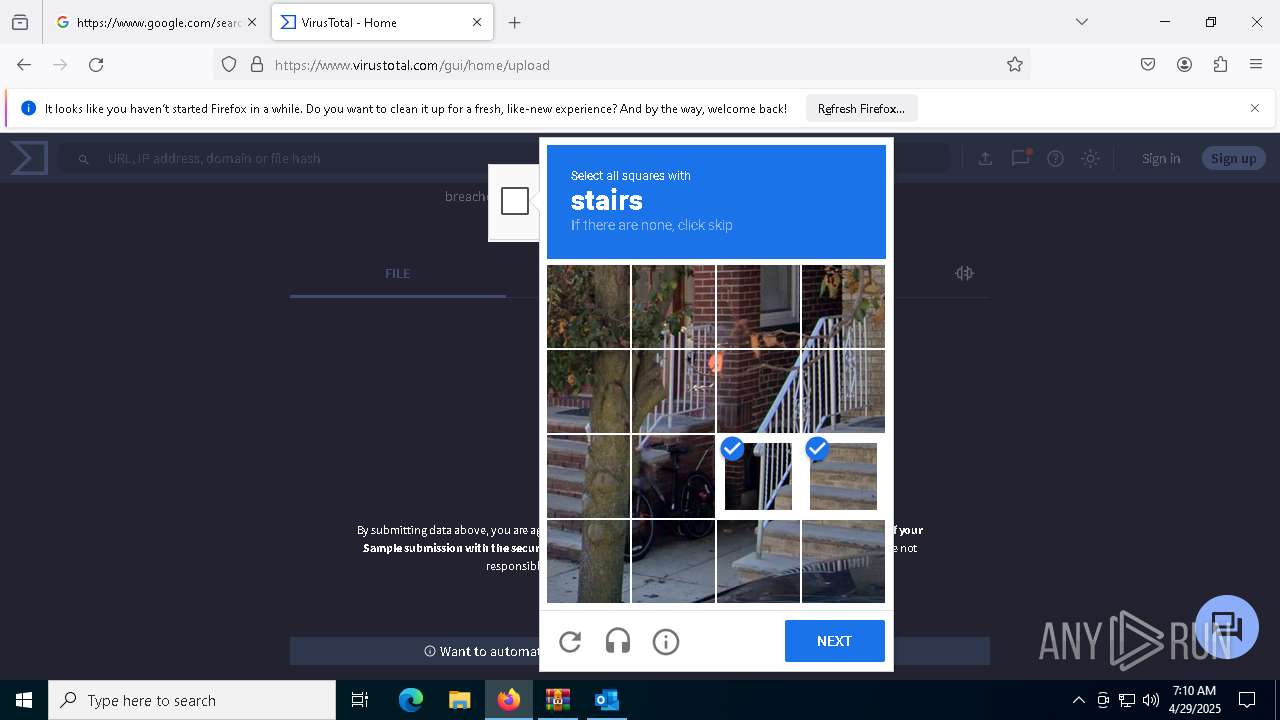Open the VirusTotal chat widget
The image size is (1280, 720).
1227,627
